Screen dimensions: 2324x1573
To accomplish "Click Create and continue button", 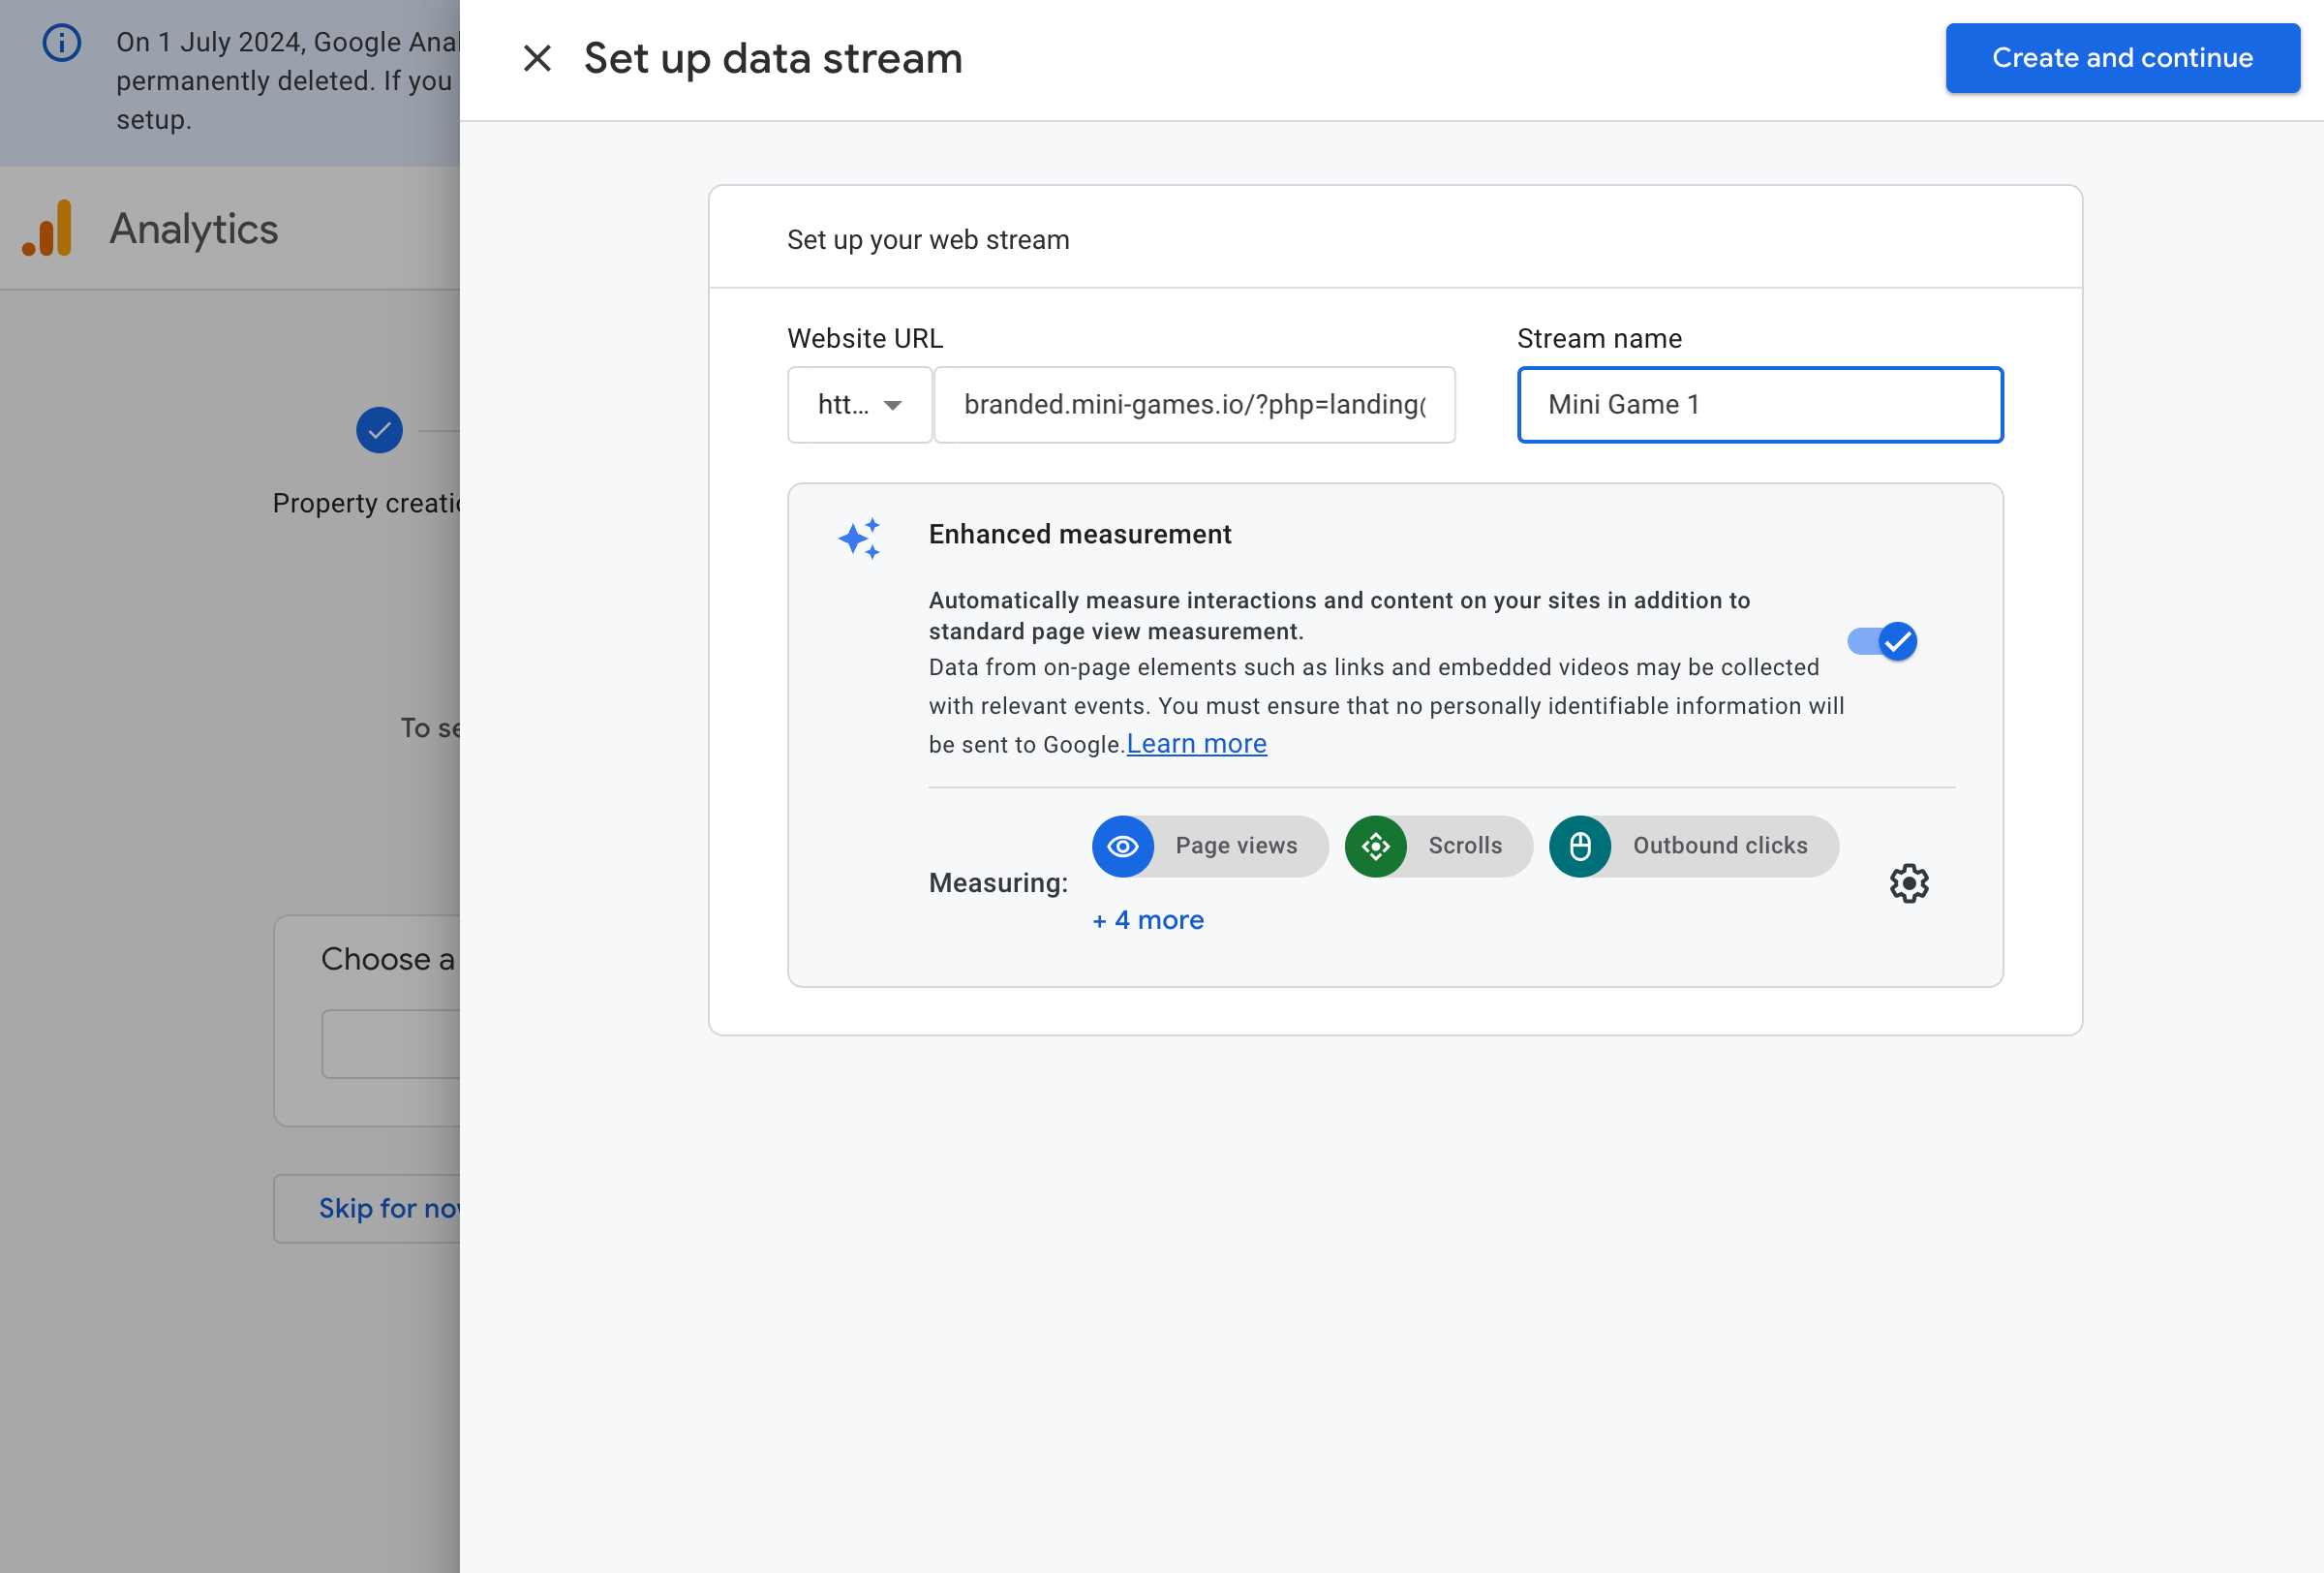I will click(2121, 58).
